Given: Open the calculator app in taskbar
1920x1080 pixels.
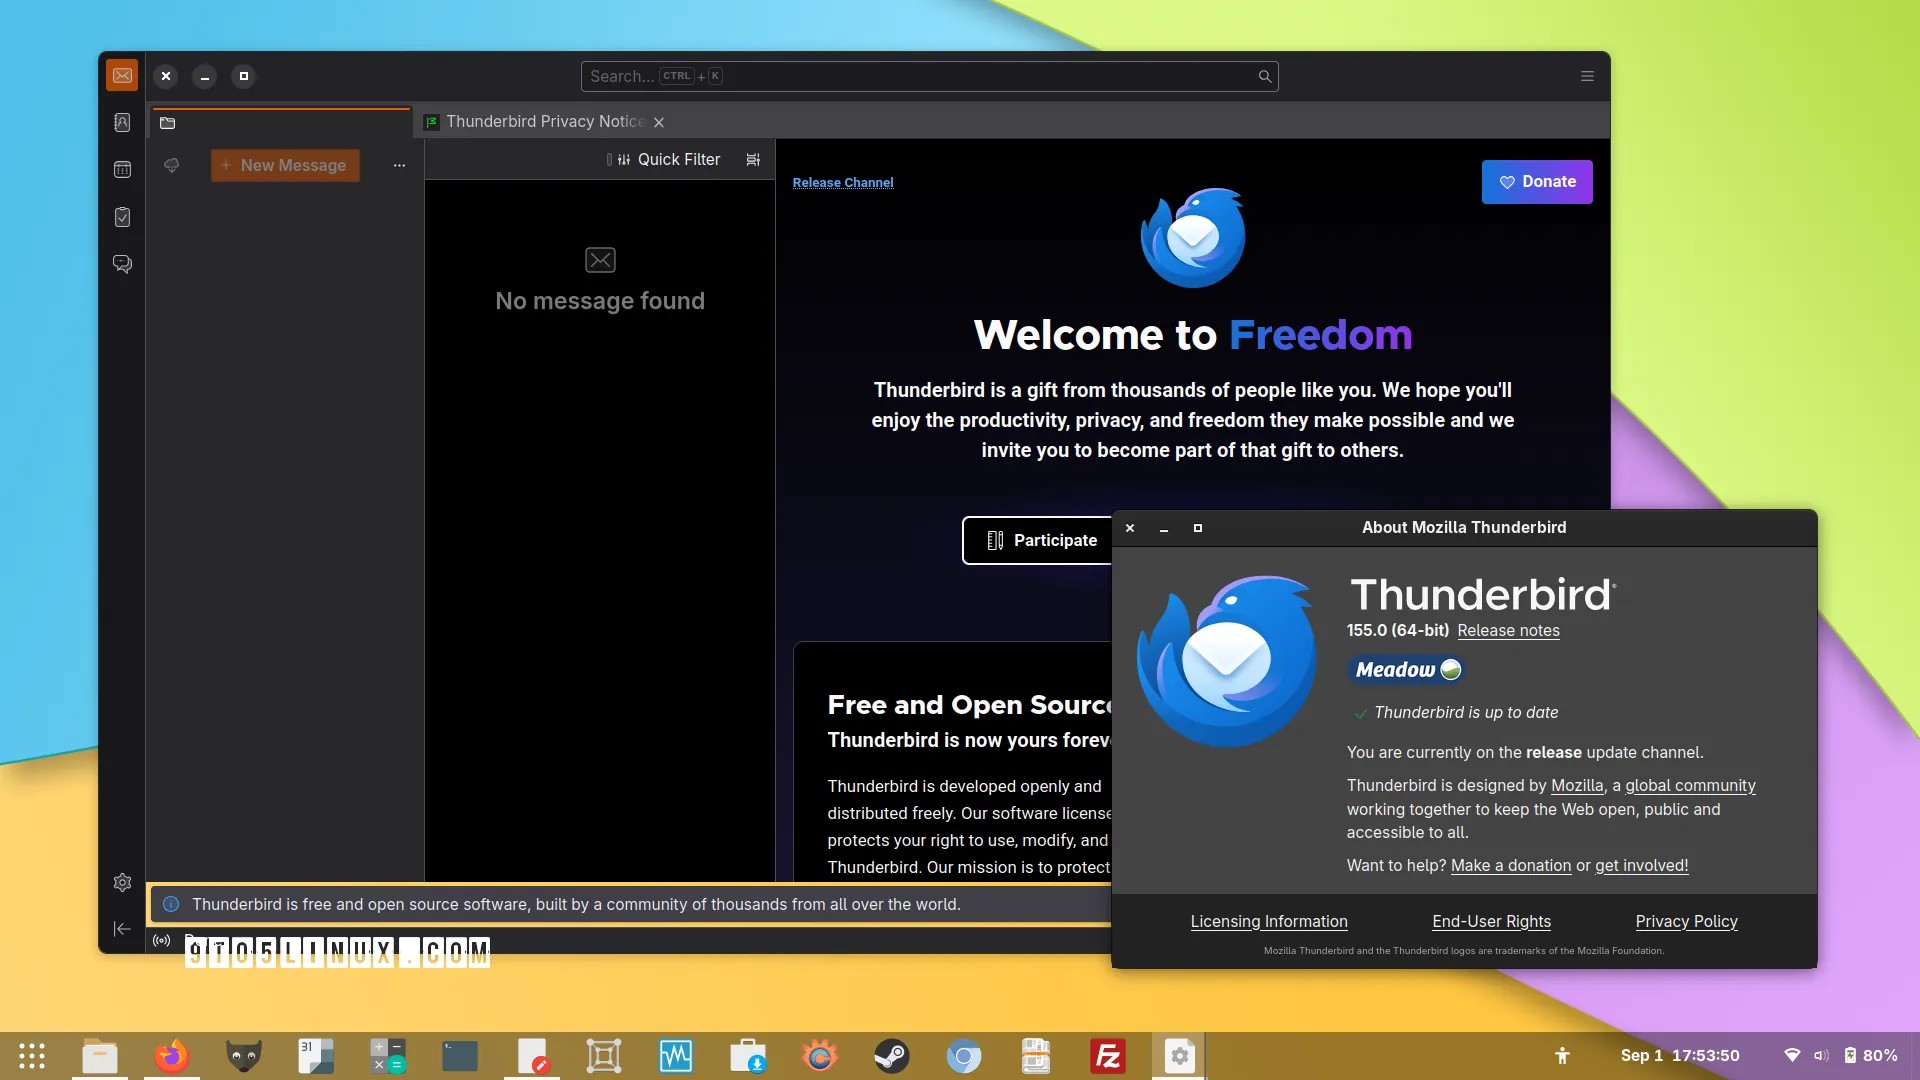Looking at the screenshot, I should pos(388,1056).
